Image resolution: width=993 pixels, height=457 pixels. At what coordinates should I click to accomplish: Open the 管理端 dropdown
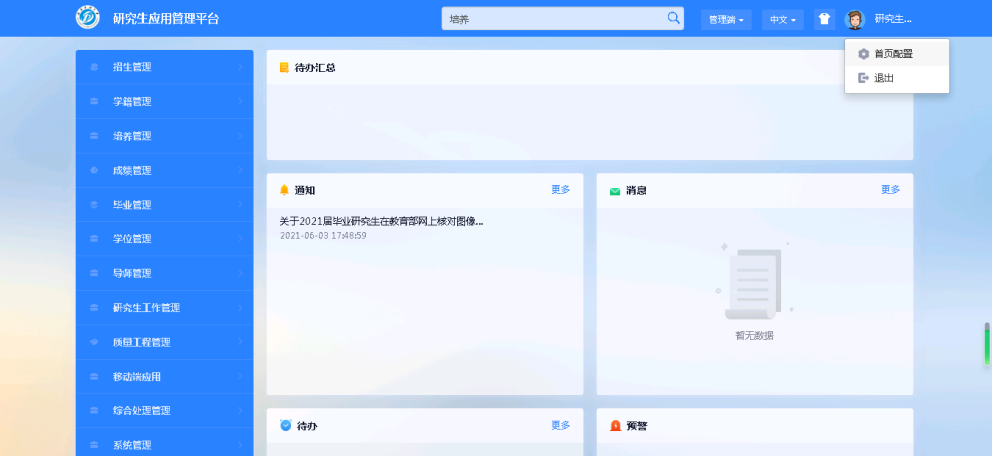pos(727,19)
